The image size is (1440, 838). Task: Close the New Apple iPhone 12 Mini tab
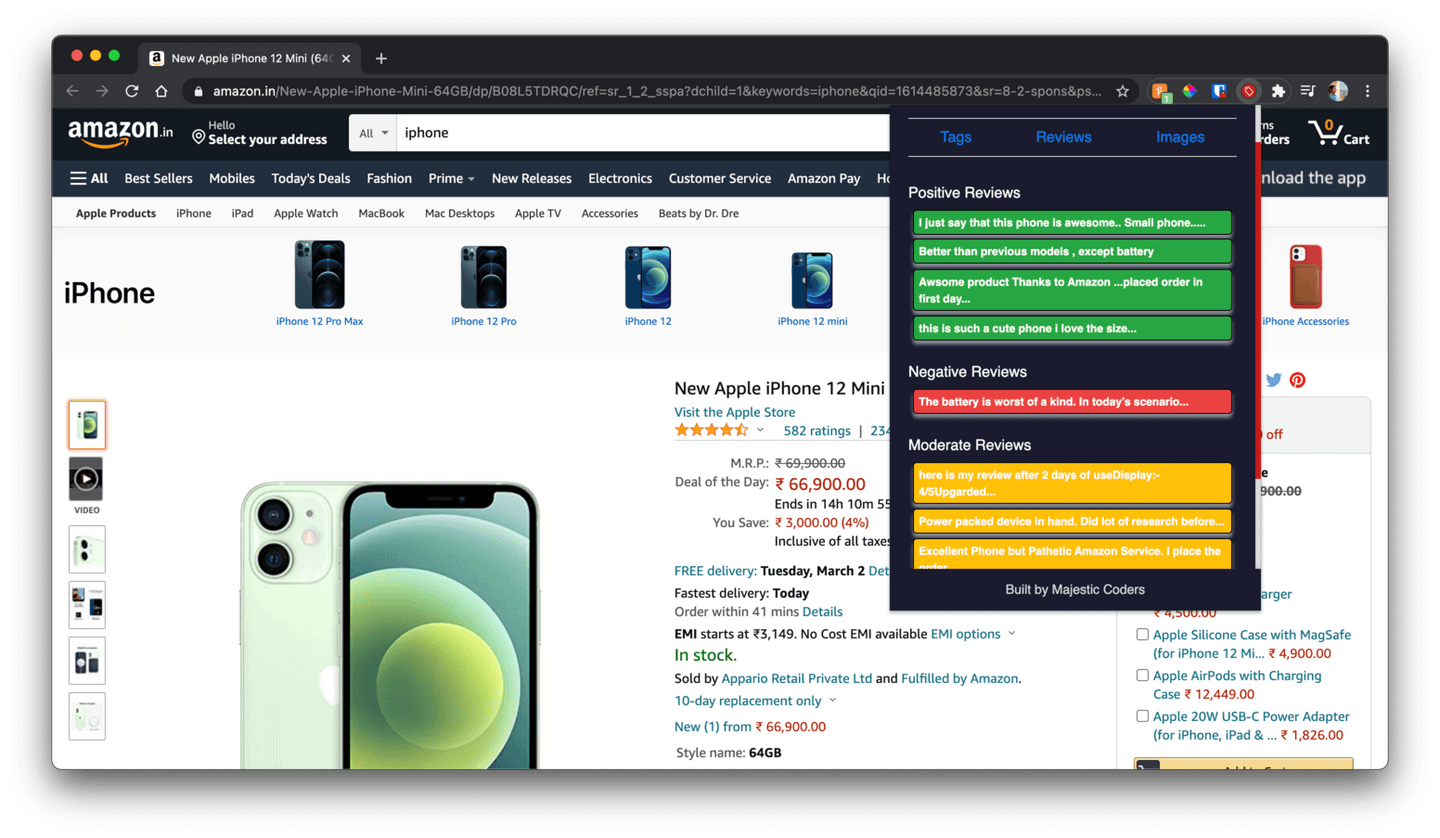tap(346, 58)
